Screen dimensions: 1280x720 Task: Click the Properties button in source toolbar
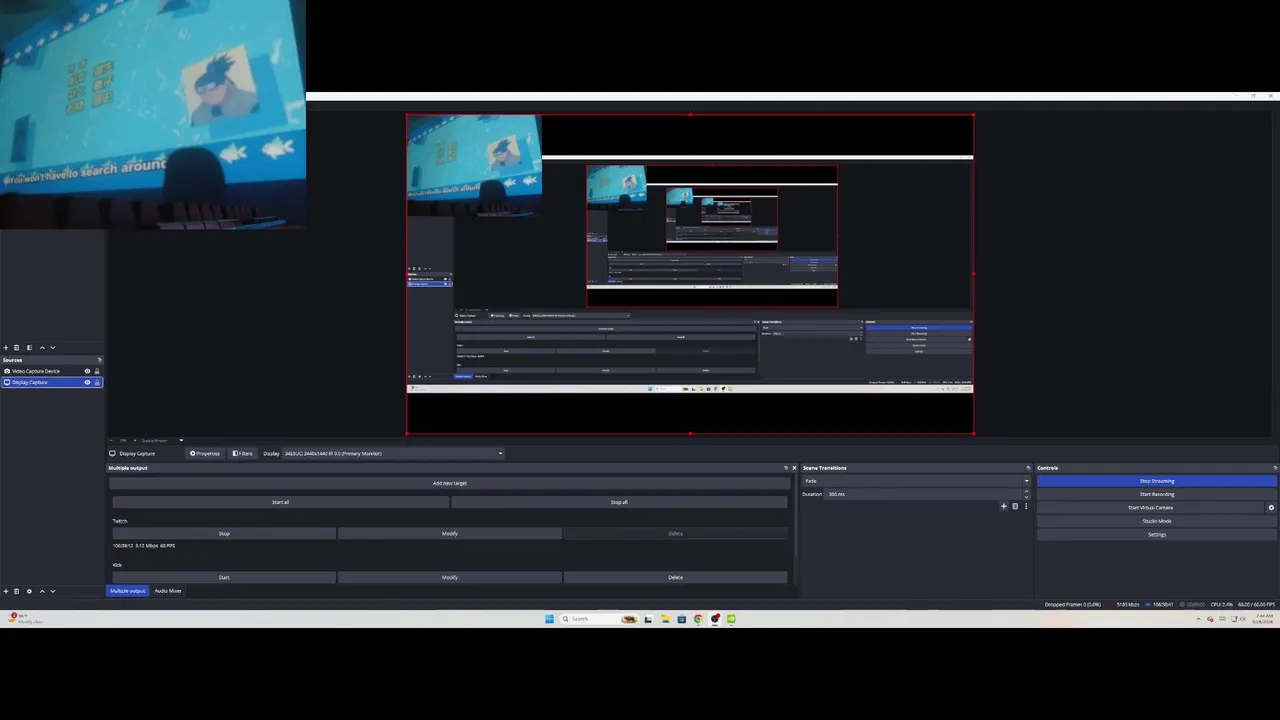pos(205,453)
